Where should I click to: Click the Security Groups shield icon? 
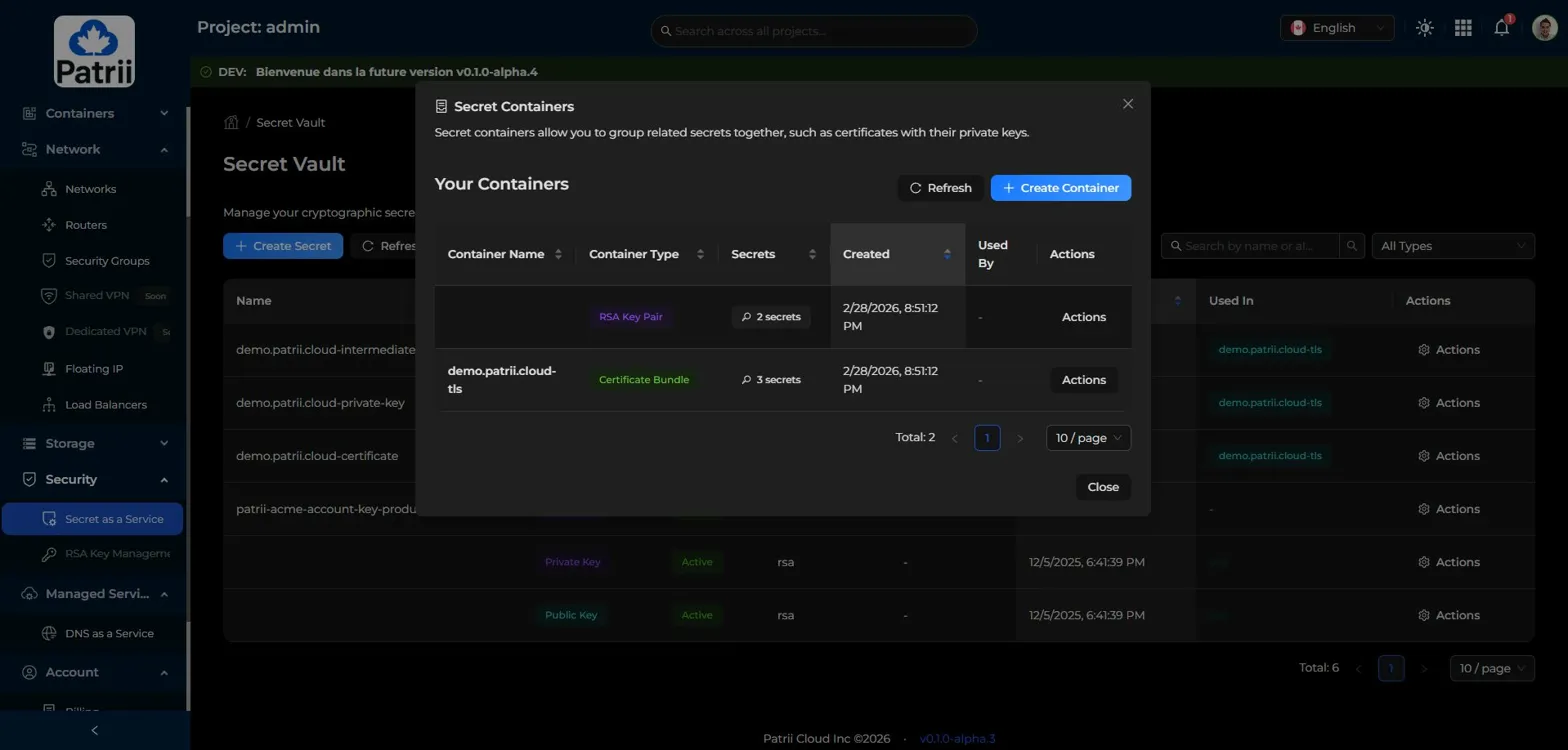click(48, 260)
